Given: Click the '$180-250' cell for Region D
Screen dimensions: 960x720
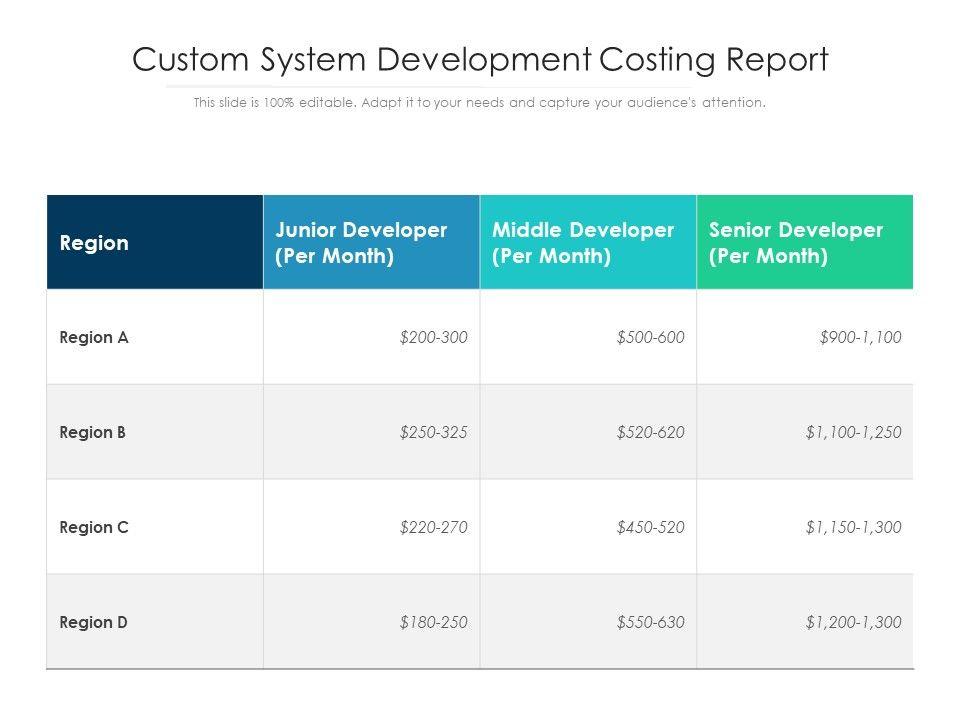Looking at the screenshot, I should click(x=433, y=622).
